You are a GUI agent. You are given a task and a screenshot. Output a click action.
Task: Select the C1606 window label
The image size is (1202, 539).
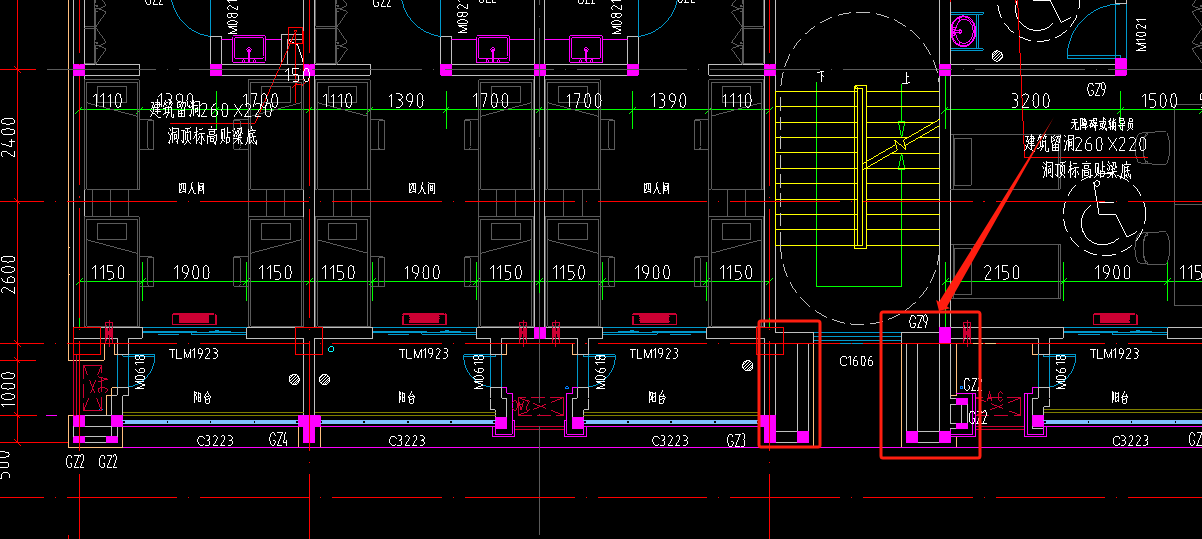tap(857, 362)
